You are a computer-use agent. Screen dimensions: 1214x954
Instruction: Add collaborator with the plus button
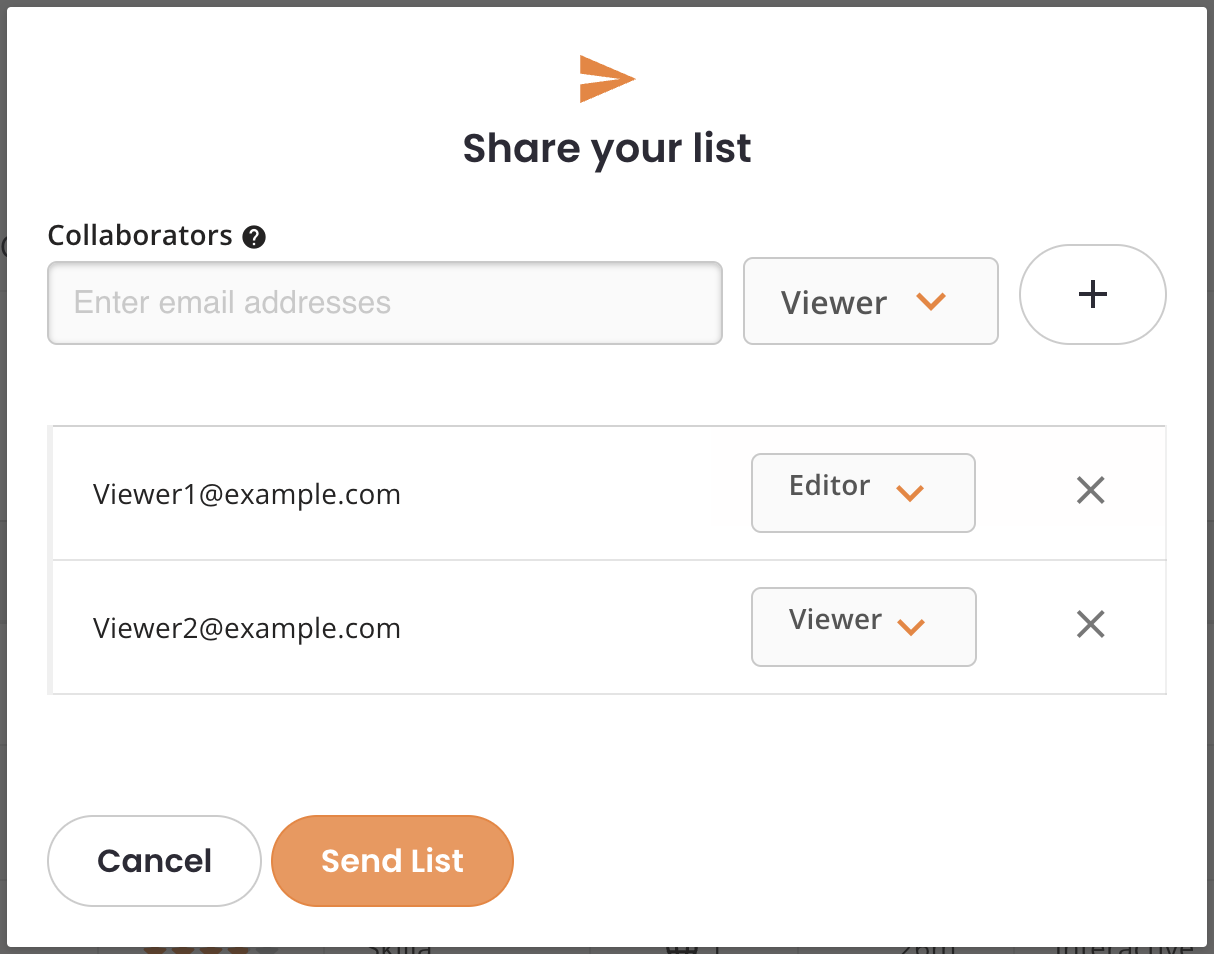pyautogui.click(x=1092, y=294)
